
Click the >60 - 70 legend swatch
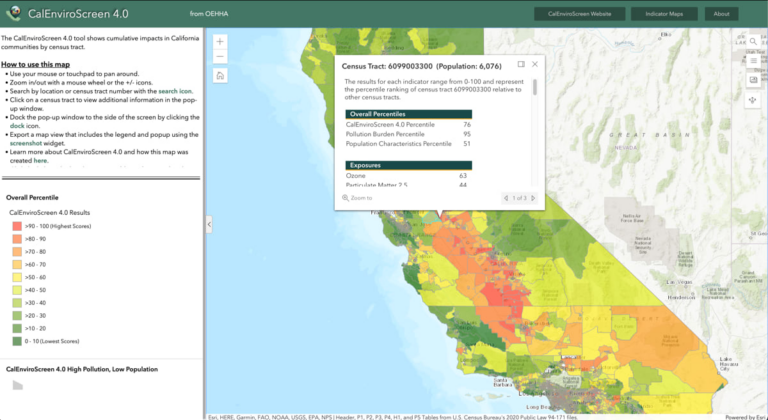(17, 264)
